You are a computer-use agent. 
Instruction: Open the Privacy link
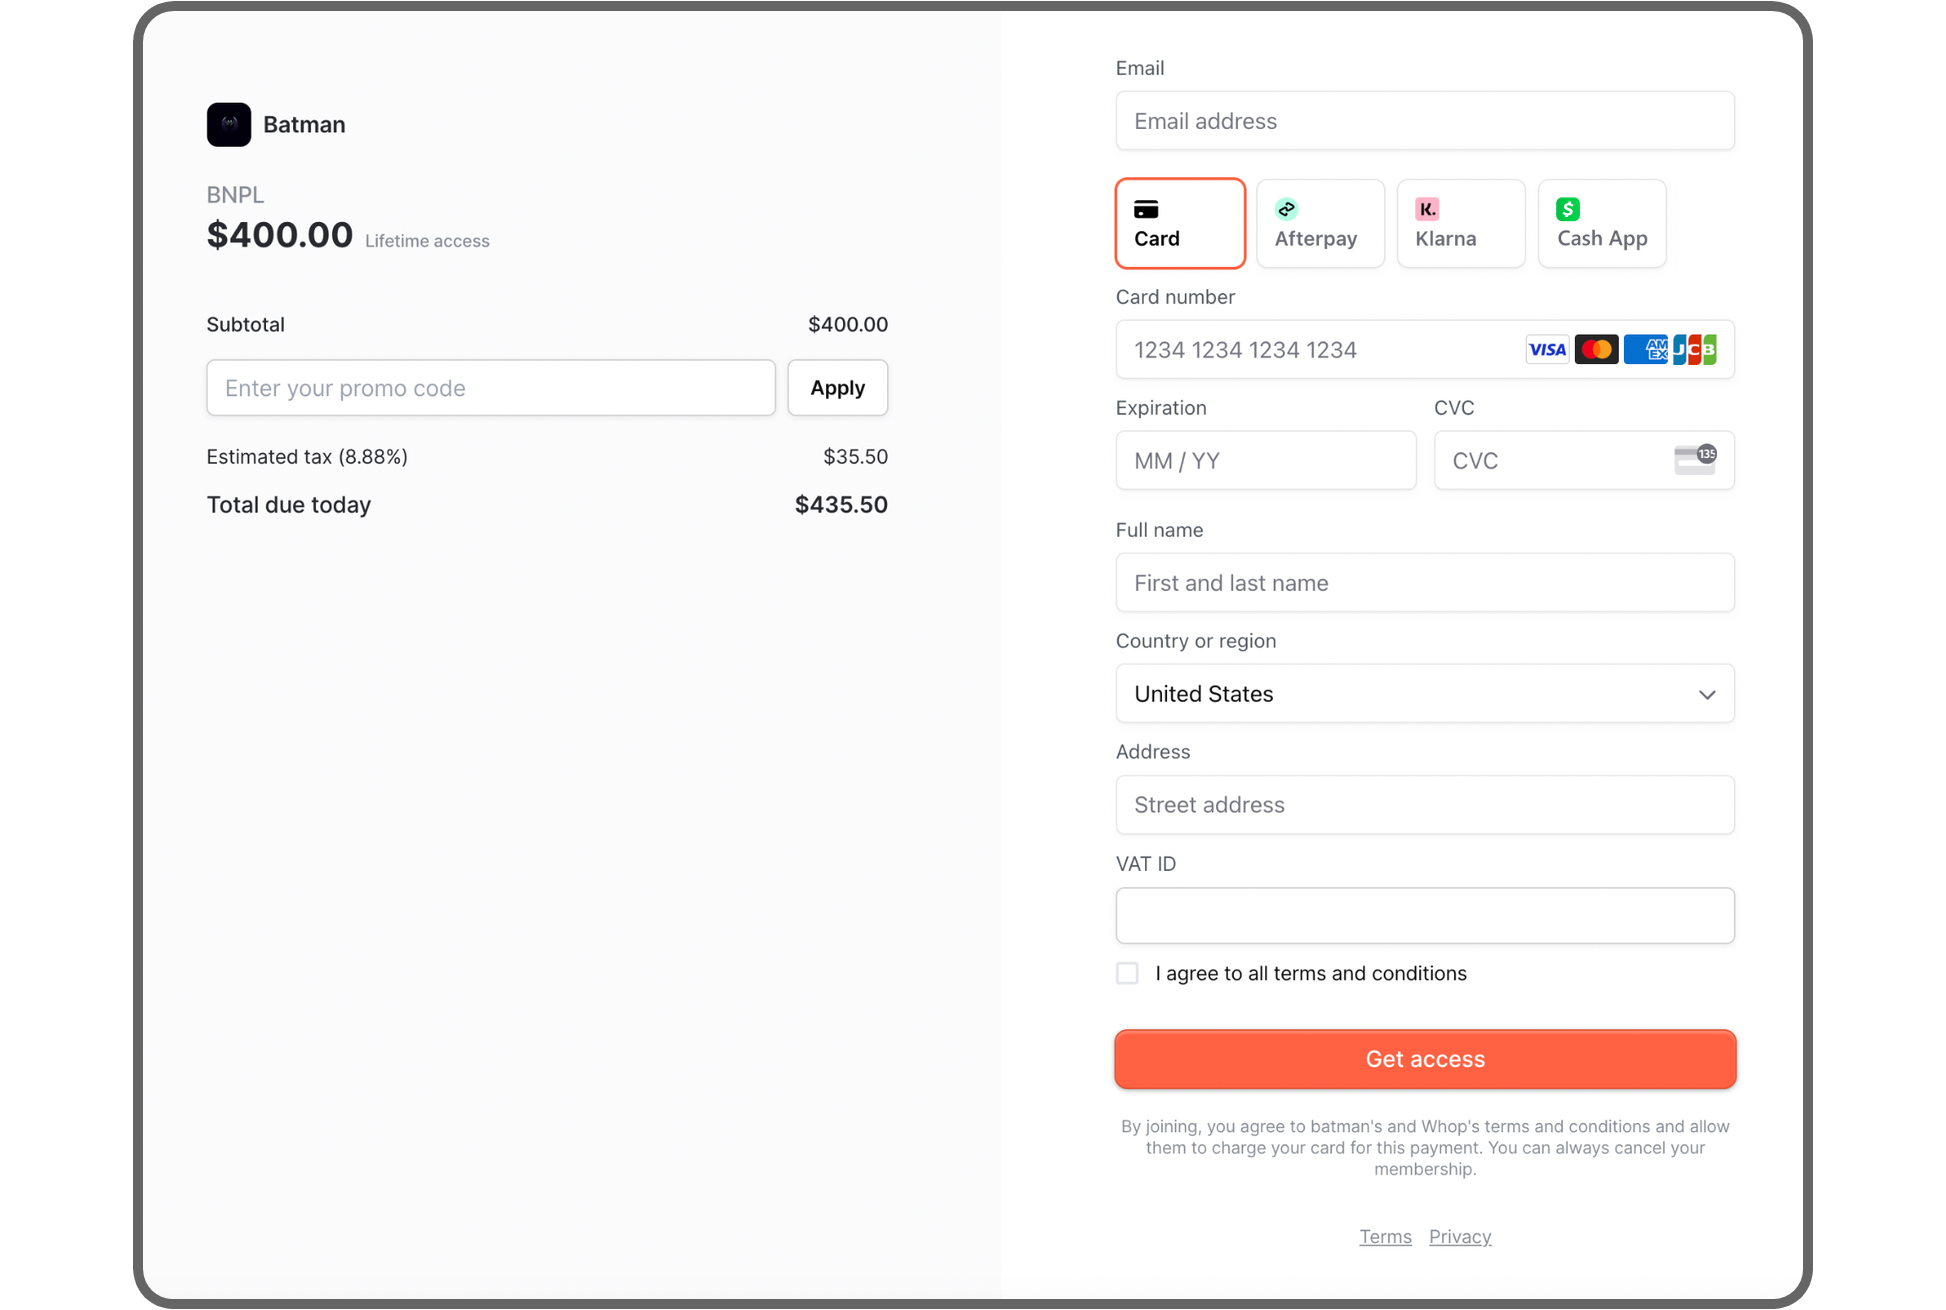(1460, 1237)
